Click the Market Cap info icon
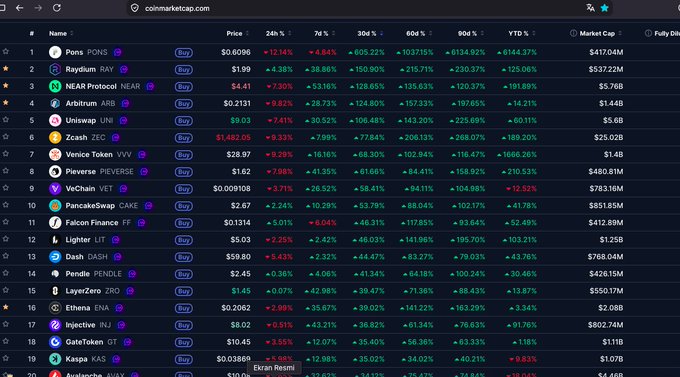 573,33
